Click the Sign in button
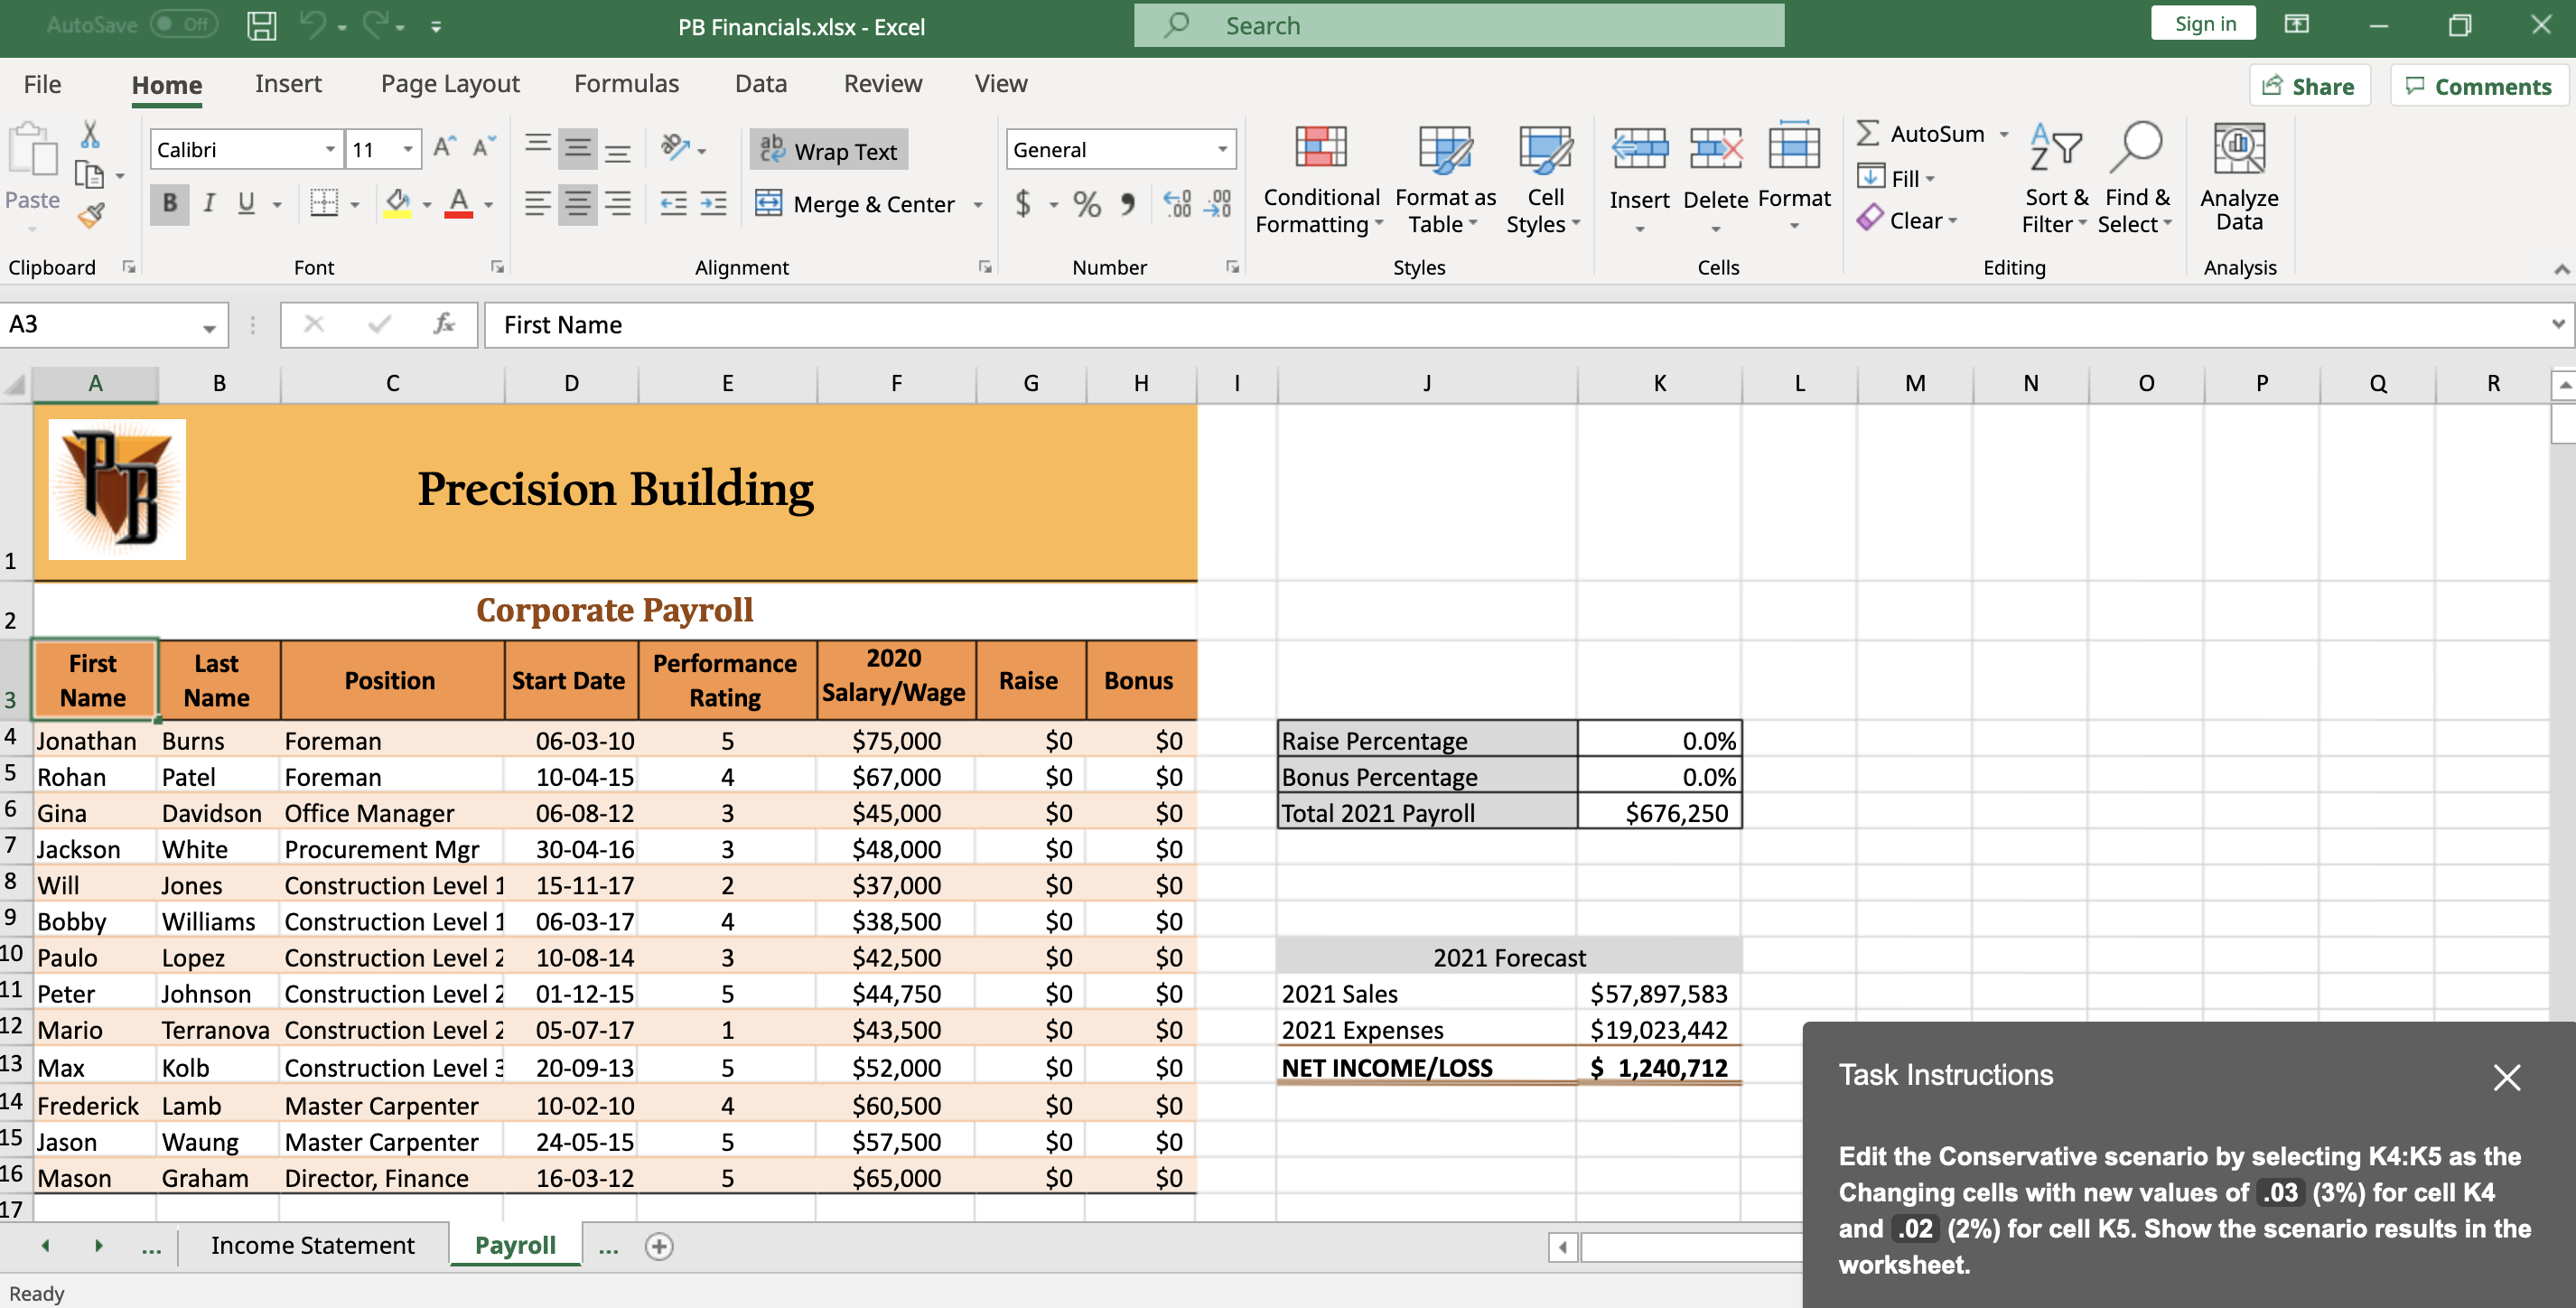The width and height of the screenshot is (2576, 1308). tap(2204, 24)
